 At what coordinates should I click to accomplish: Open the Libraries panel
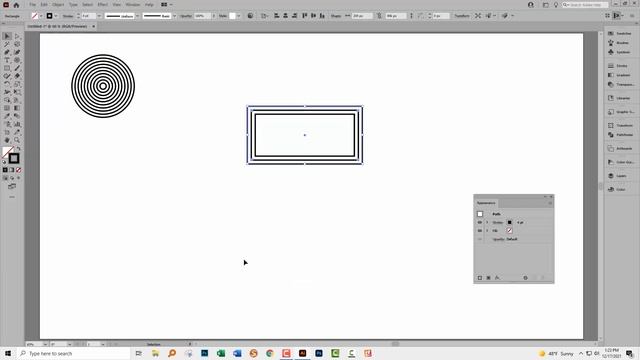coord(620,98)
